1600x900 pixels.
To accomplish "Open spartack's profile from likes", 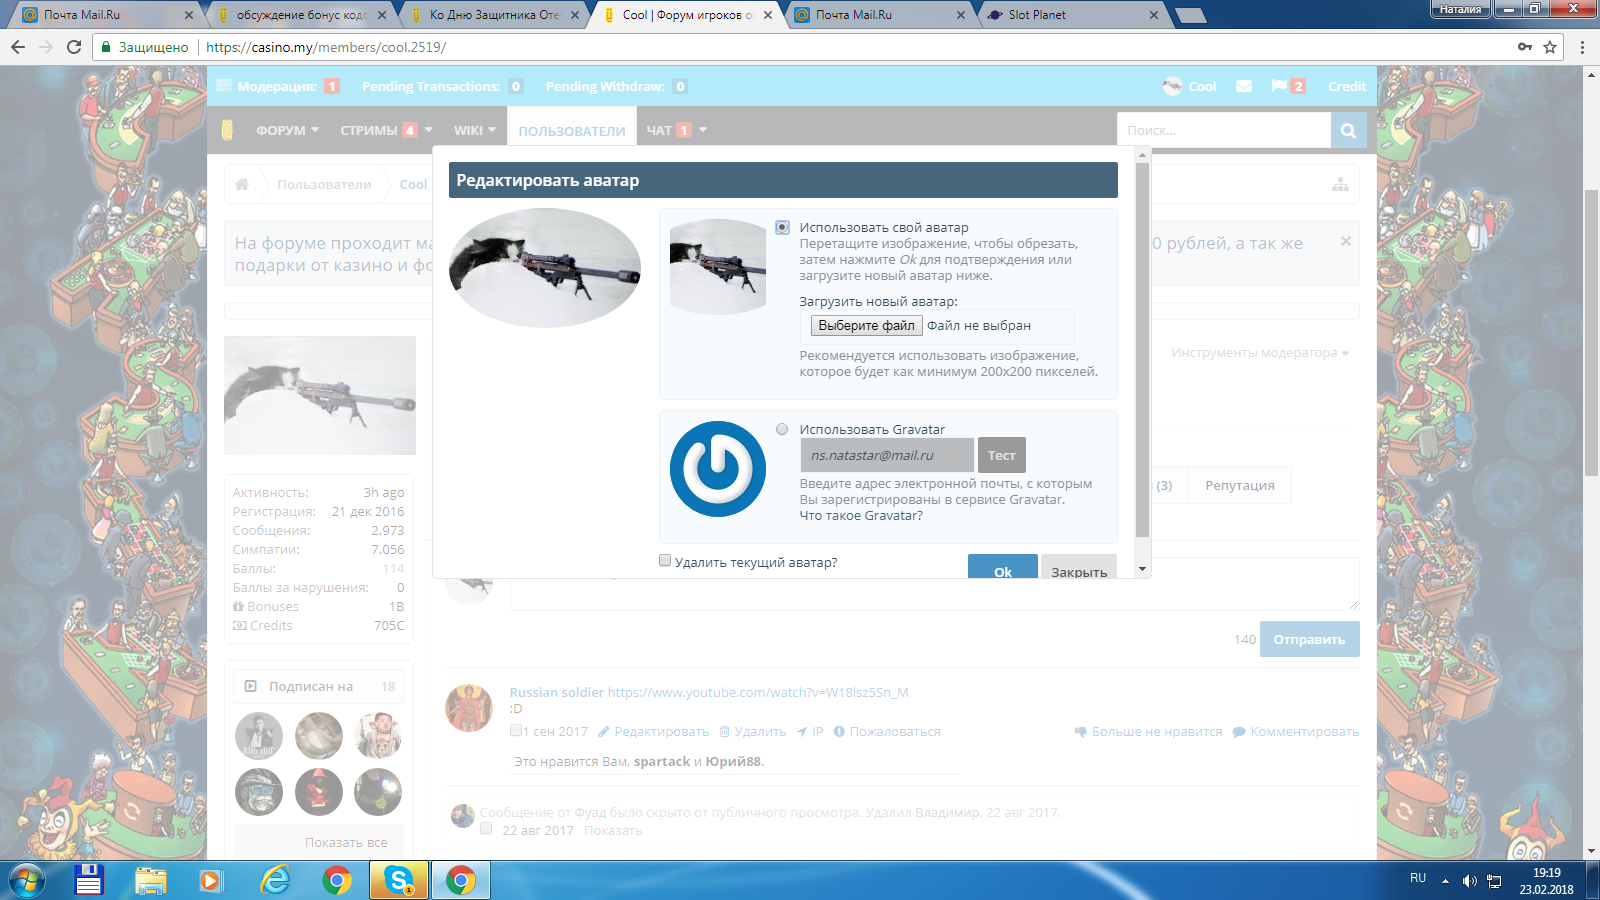I will coord(662,762).
